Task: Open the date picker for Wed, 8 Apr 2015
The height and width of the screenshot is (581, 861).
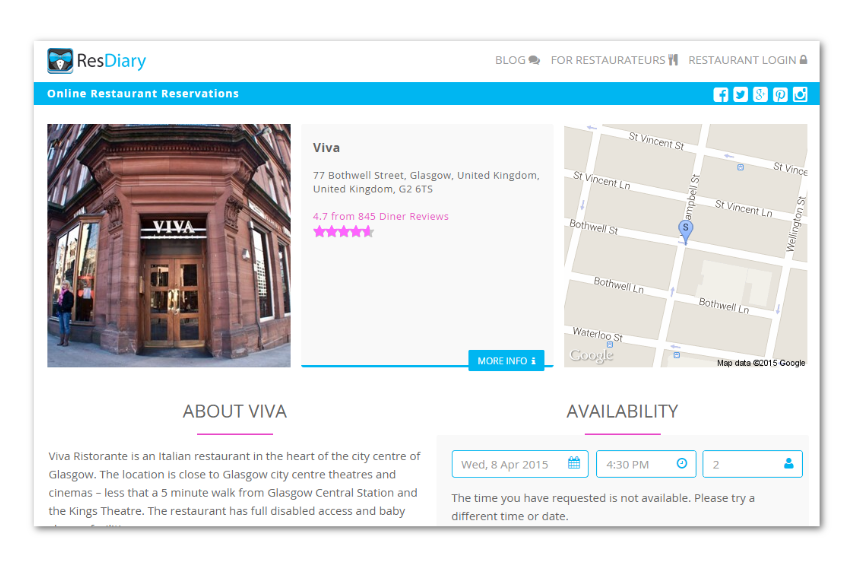Action: 510,464
